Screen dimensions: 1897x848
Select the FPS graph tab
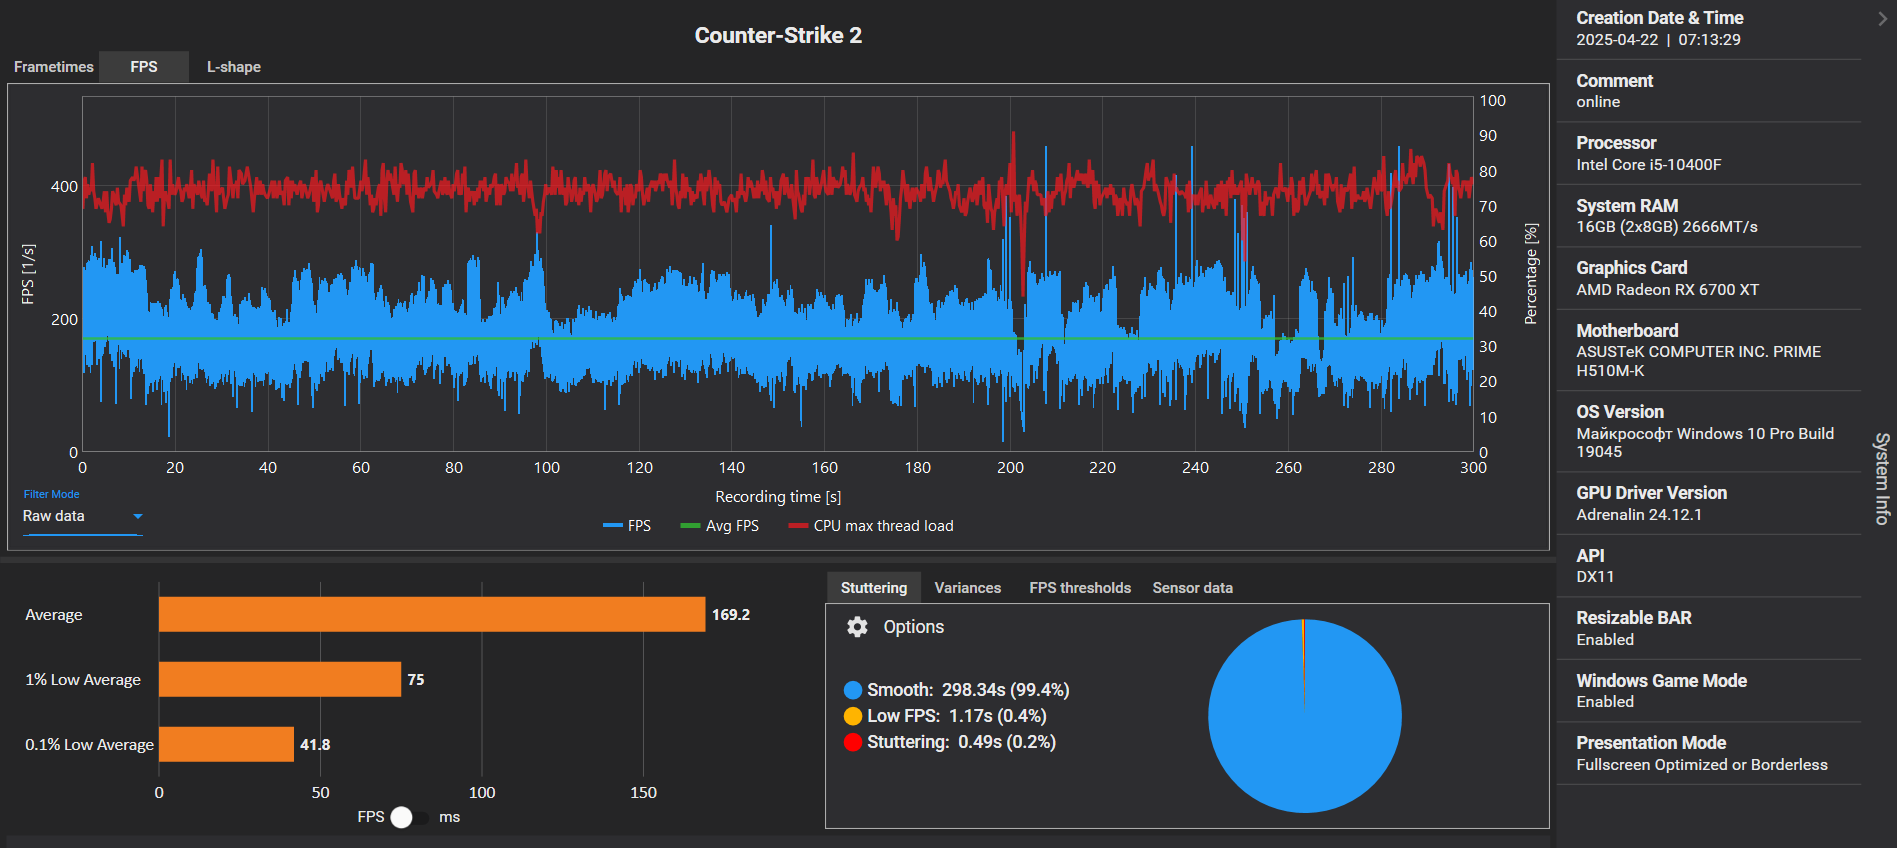coord(144,67)
